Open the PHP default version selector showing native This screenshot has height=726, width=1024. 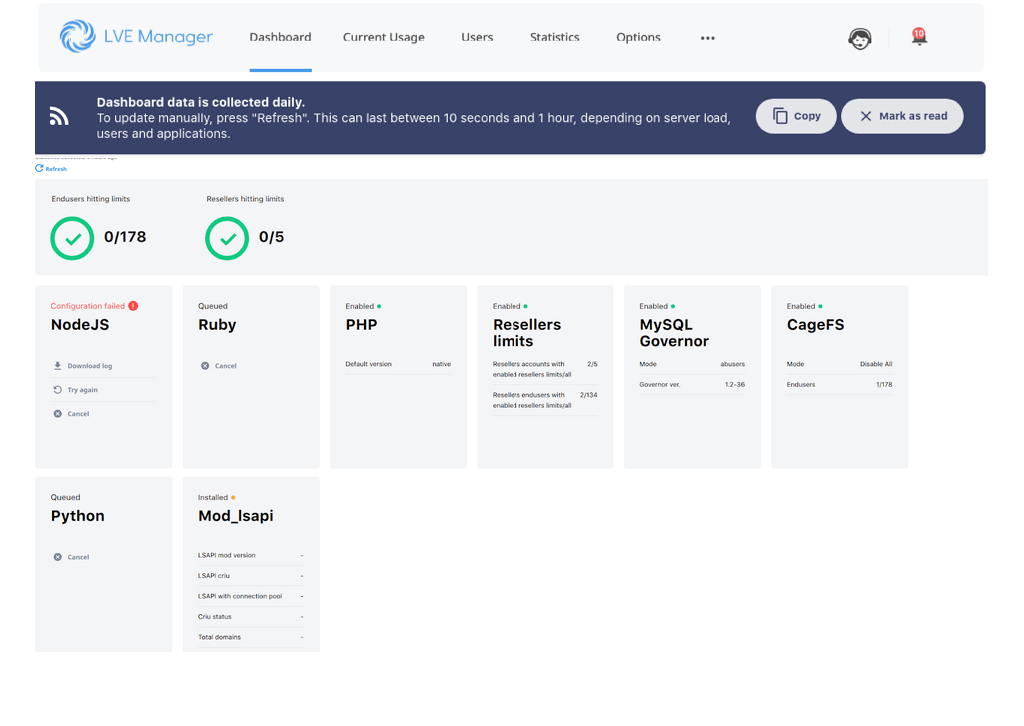point(441,364)
